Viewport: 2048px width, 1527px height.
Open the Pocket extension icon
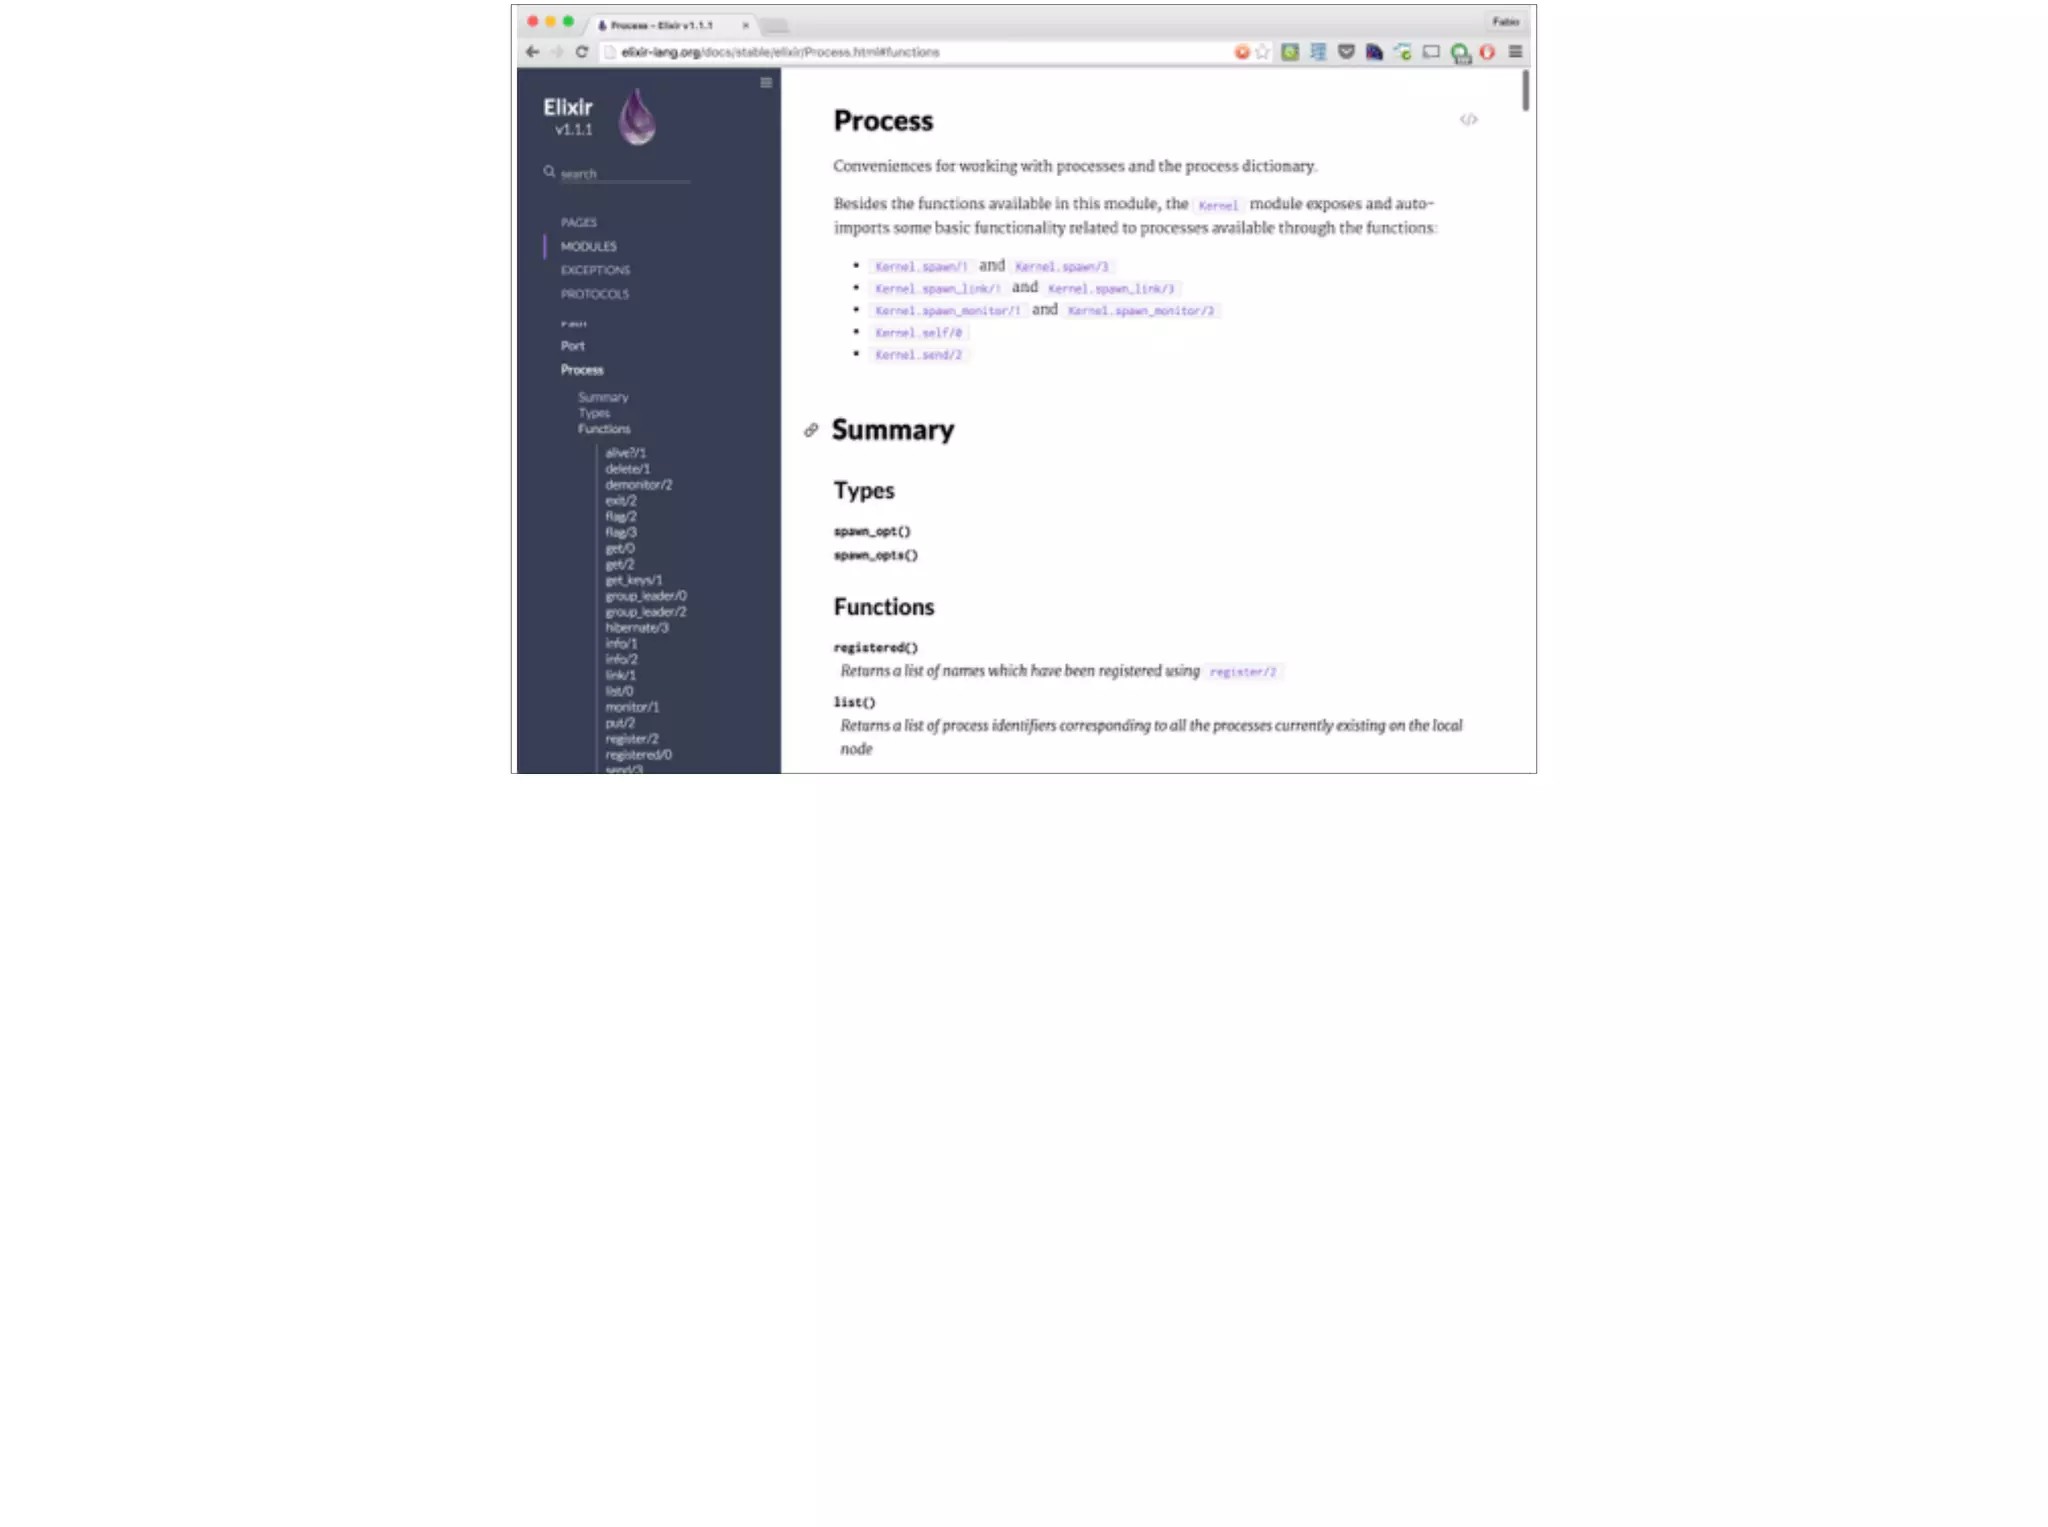1346,52
